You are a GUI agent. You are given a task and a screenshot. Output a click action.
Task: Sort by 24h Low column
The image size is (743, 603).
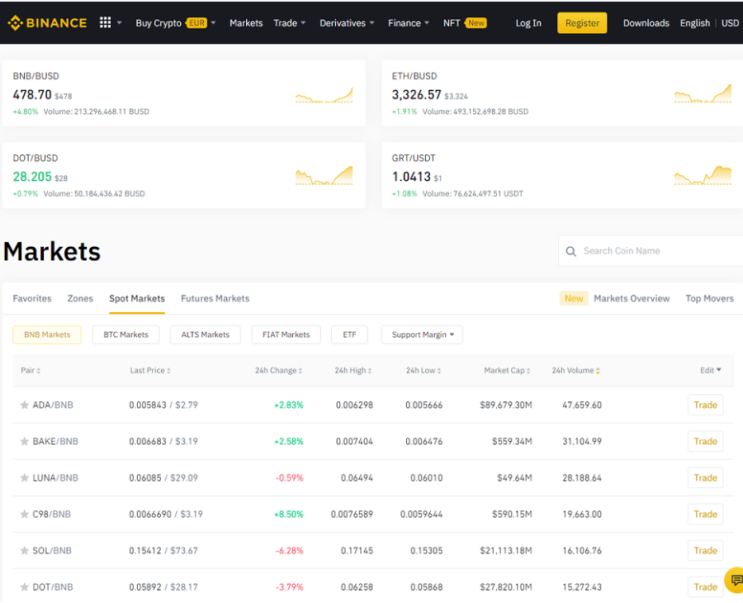click(x=424, y=370)
